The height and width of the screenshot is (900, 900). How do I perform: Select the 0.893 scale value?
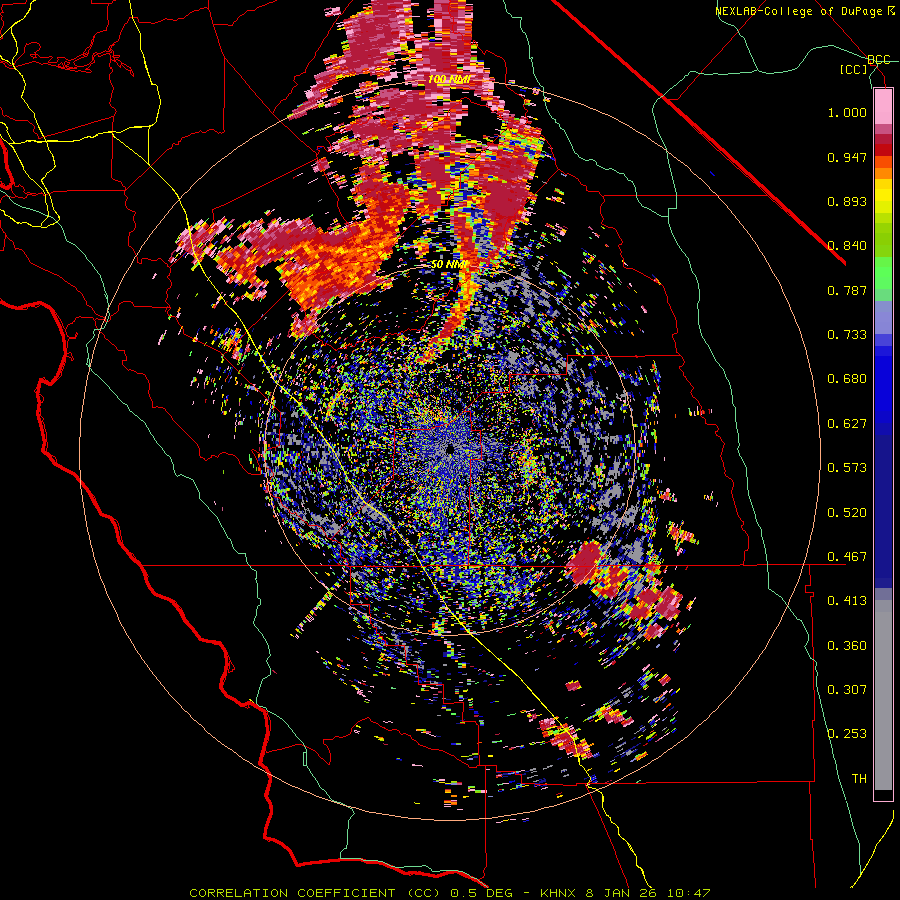pos(847,201)
